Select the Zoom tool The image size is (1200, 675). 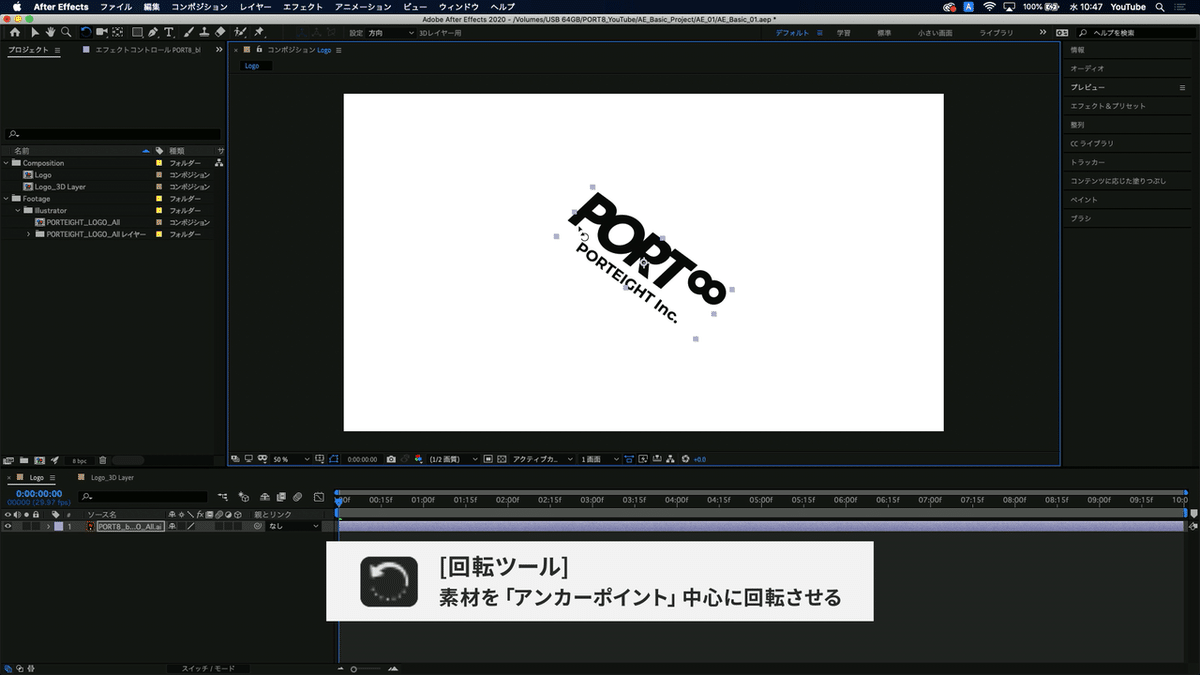click(x=66, y=33)
